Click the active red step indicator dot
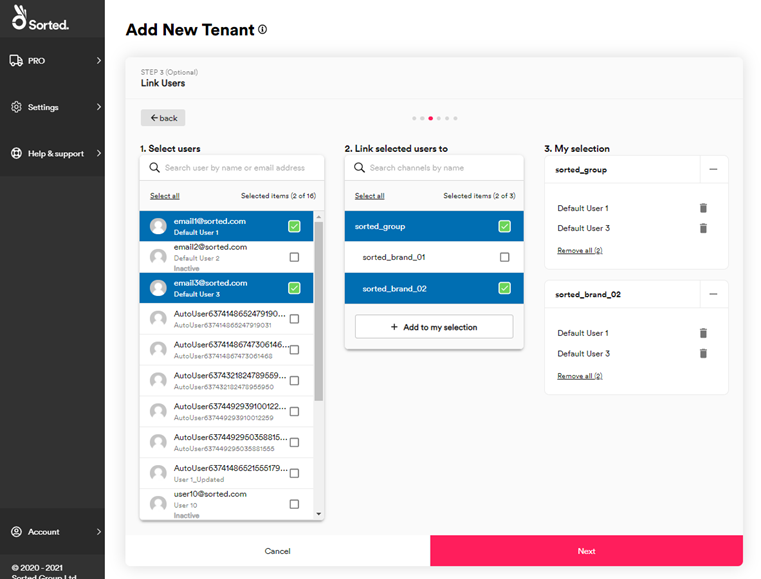Image resolution: width=761 pixels, height=579 pixels. click(430, 118)
